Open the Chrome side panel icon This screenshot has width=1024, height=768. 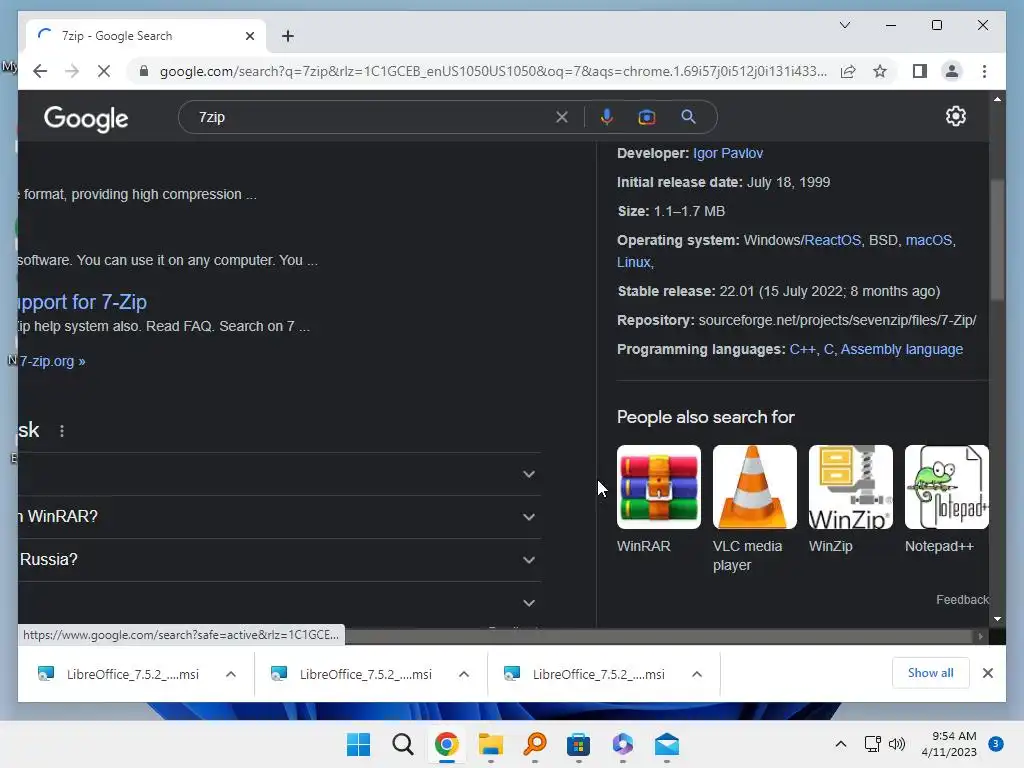tap(920, 71)
